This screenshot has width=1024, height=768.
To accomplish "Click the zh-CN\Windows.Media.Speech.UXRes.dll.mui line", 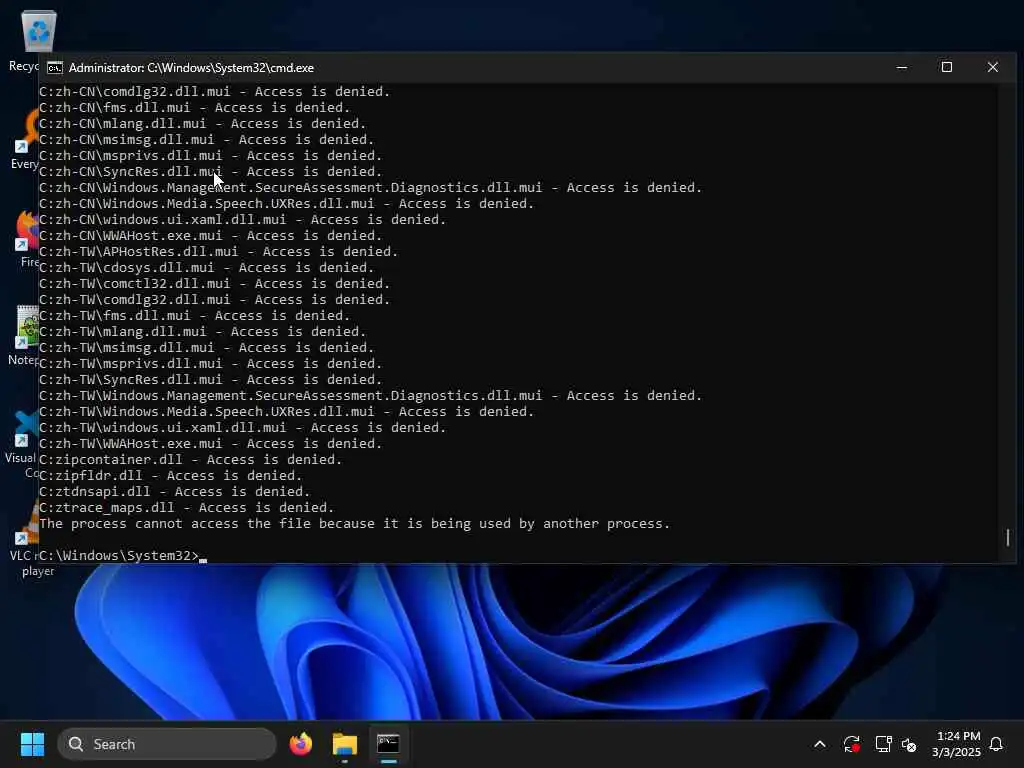I will (x=287, y=204).
